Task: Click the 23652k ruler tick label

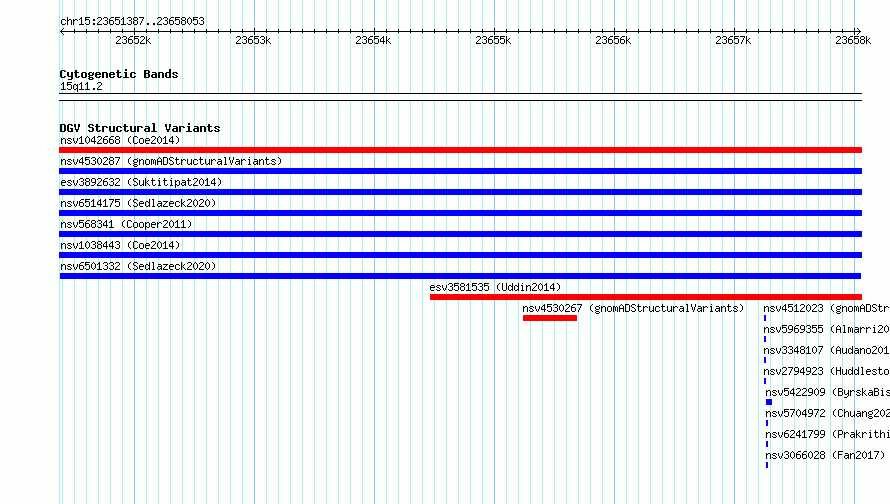Action: point(133,40)
